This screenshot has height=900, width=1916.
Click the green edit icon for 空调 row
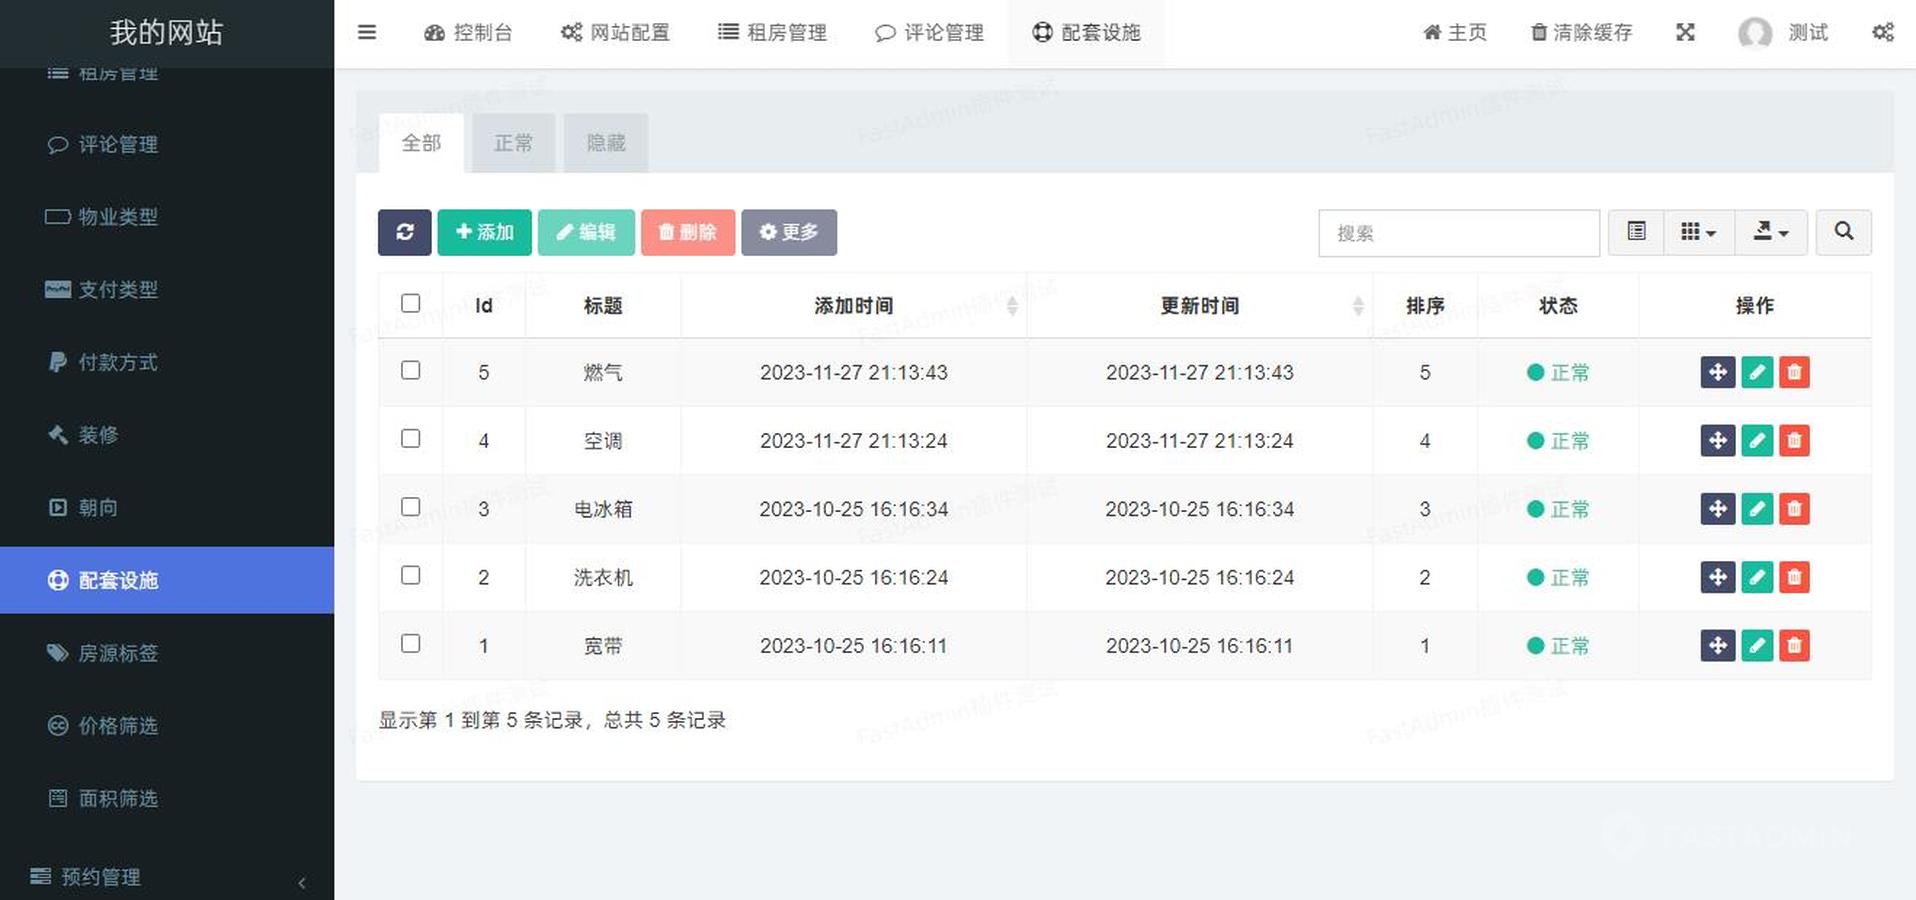click(x=1756, y=441)
